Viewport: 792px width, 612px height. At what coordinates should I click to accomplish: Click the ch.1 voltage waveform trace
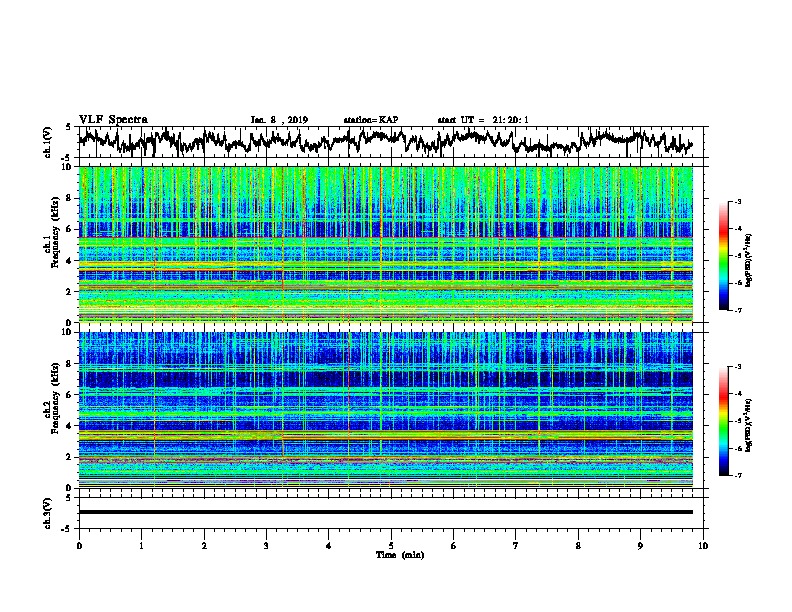point(385,141)
